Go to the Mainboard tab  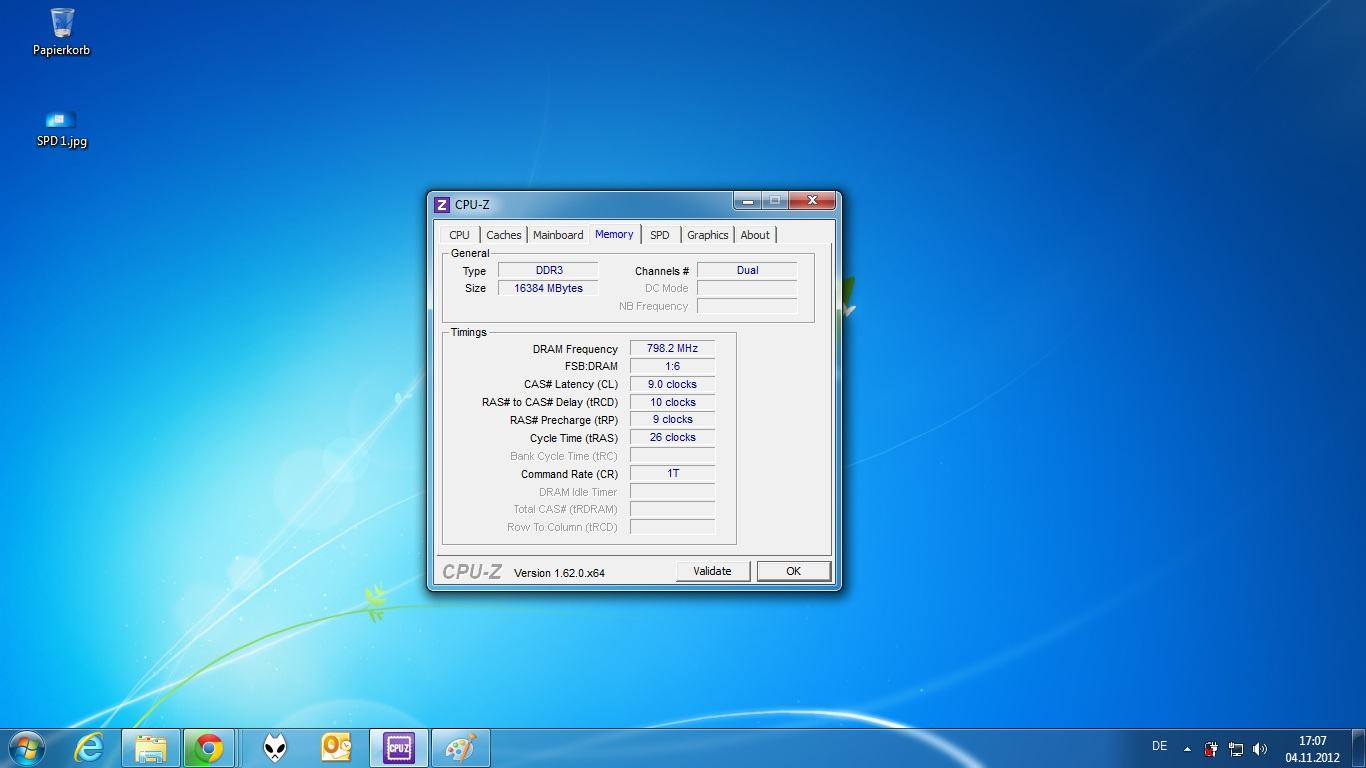[x=558, y=235]
